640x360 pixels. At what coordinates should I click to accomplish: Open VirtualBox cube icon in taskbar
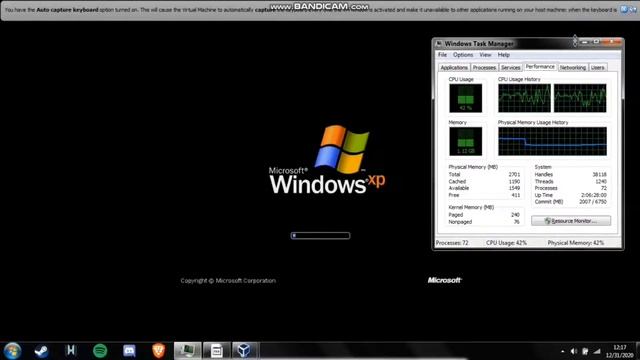[x=244, y=351]
